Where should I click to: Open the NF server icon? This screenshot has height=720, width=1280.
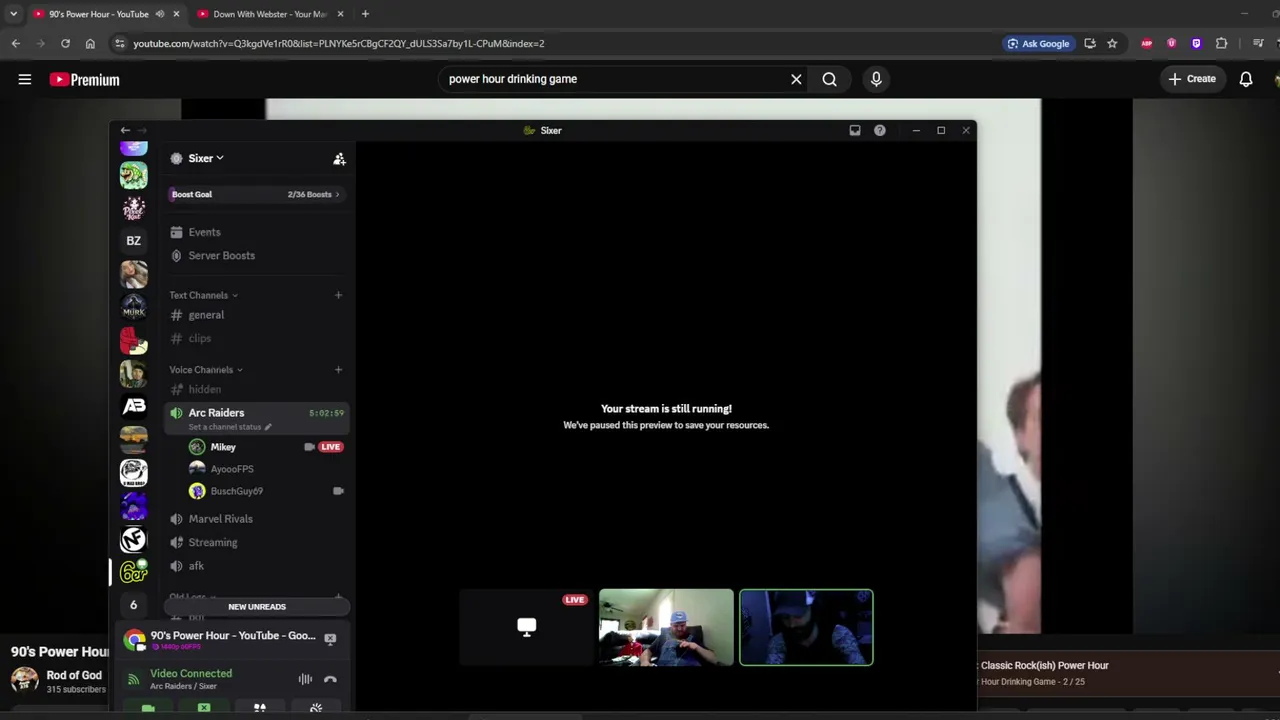(133, 539)
